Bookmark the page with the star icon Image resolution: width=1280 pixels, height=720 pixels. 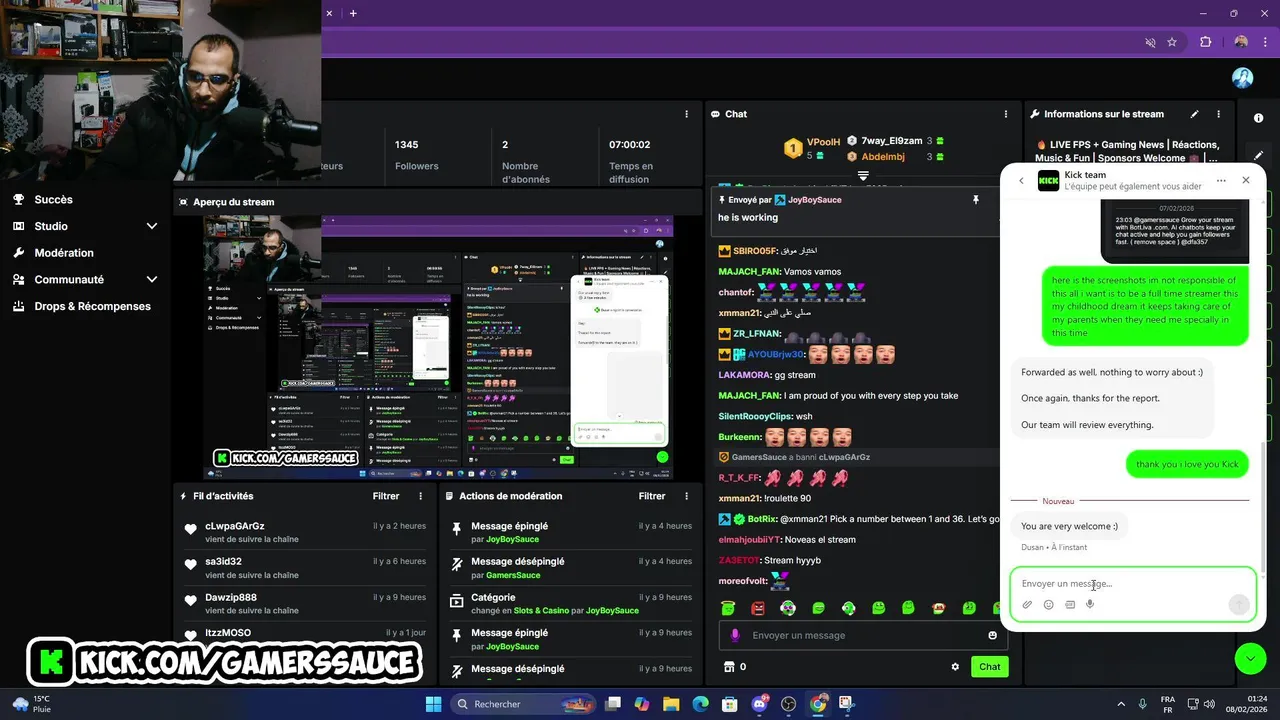pyautogui.click(x=1172, y=42)
